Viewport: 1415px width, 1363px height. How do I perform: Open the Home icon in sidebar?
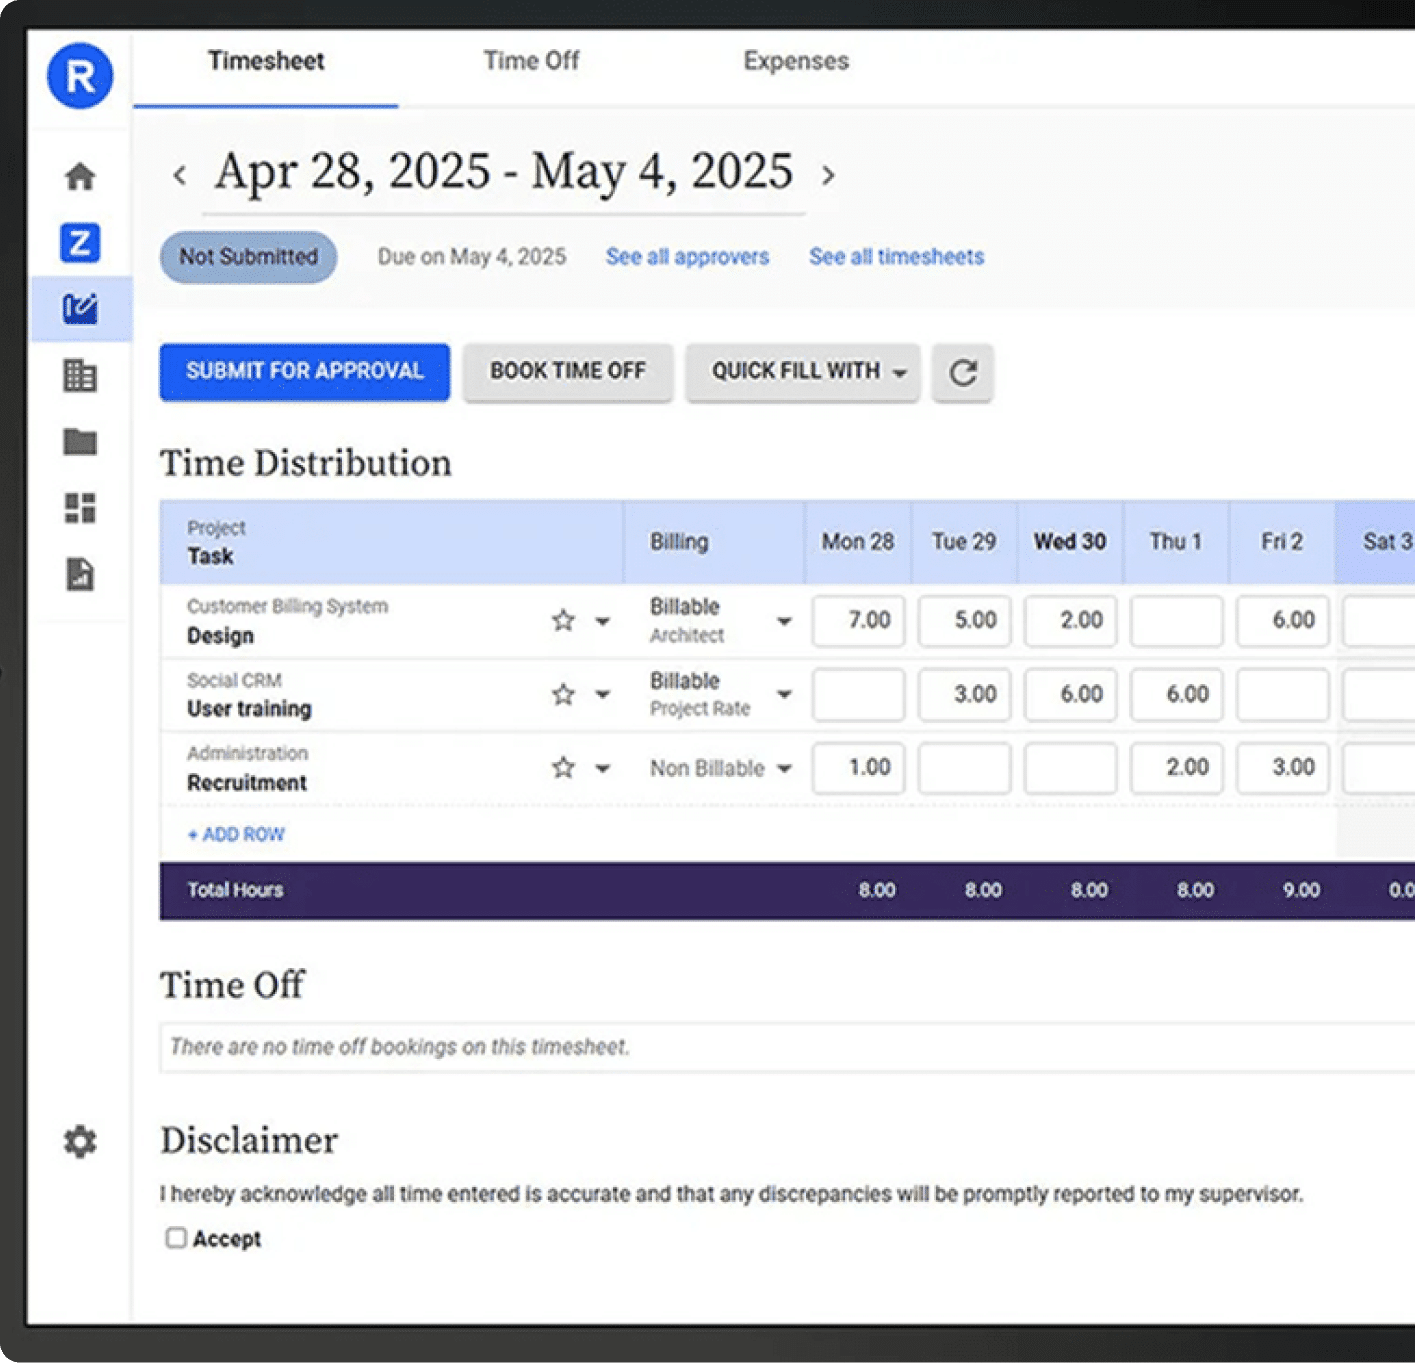point(80,176)
